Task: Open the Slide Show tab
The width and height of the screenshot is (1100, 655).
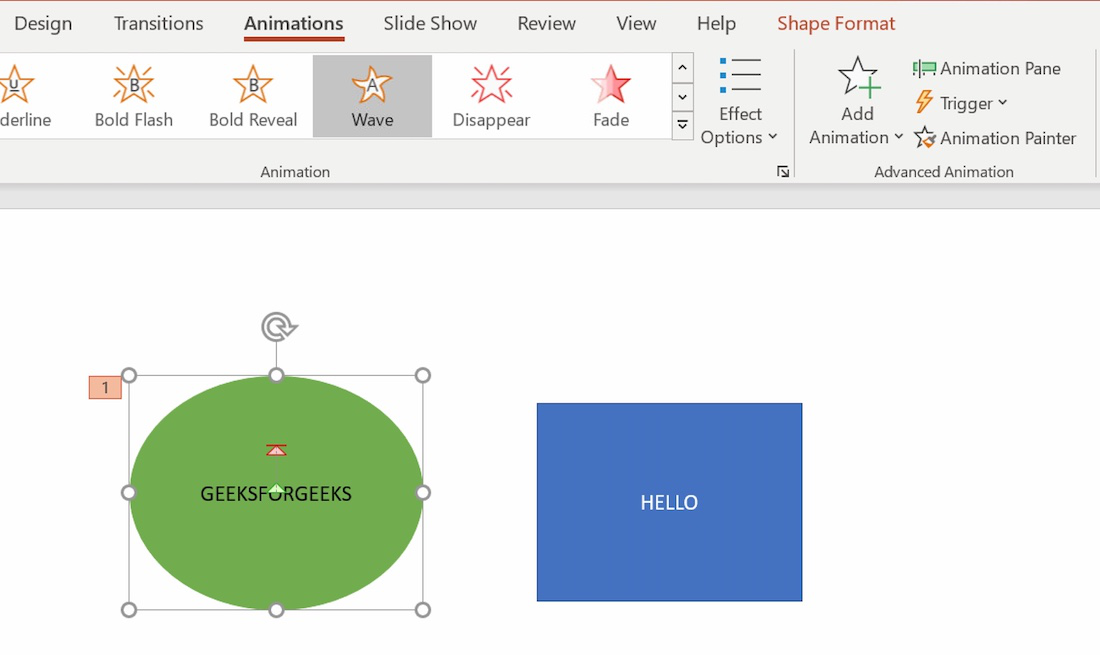Action: point(430,23)
